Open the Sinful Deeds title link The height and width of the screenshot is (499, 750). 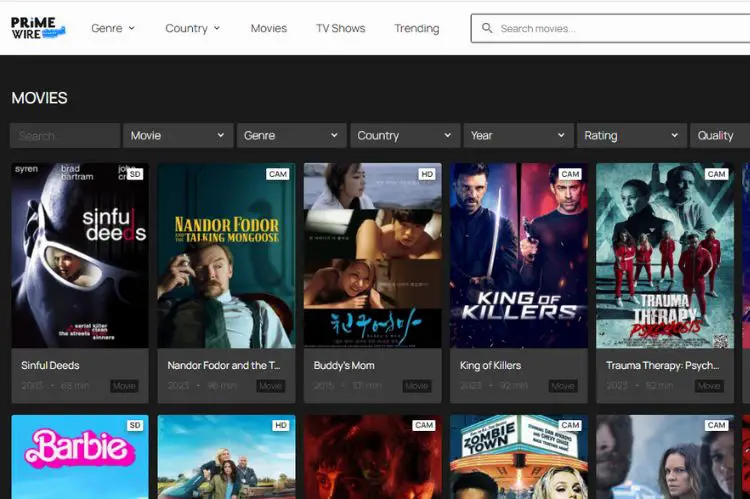click(50, 366)
